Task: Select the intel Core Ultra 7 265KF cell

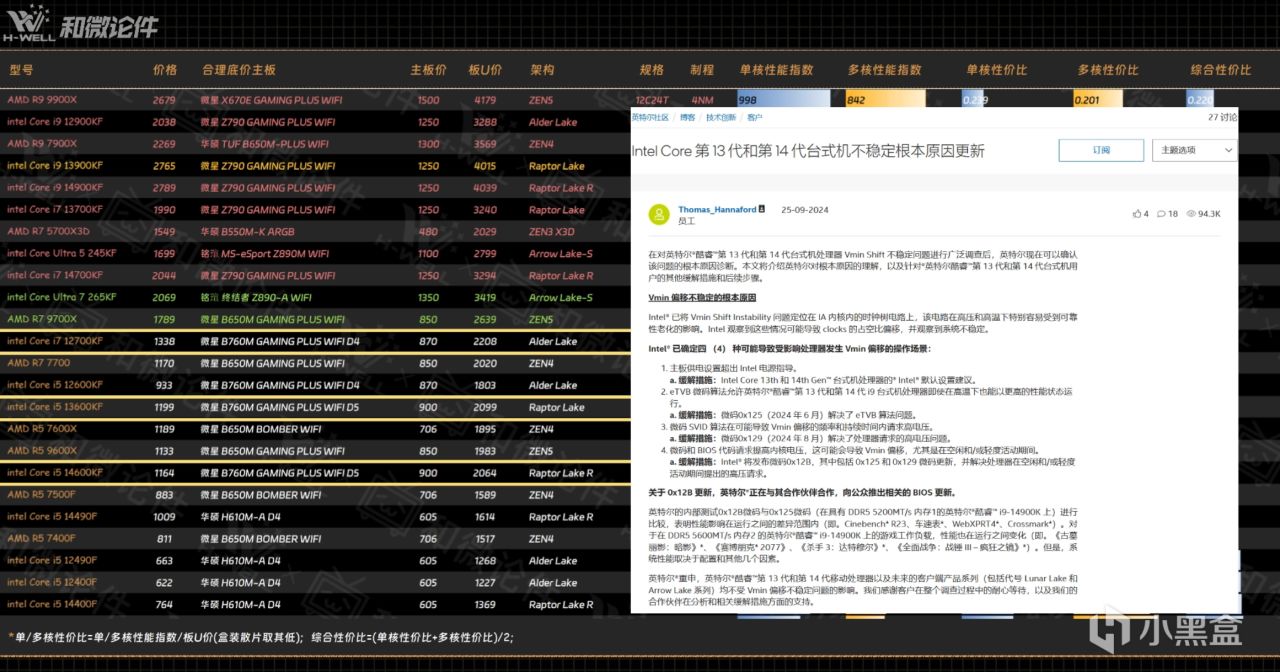Action: tap(61, 297)
